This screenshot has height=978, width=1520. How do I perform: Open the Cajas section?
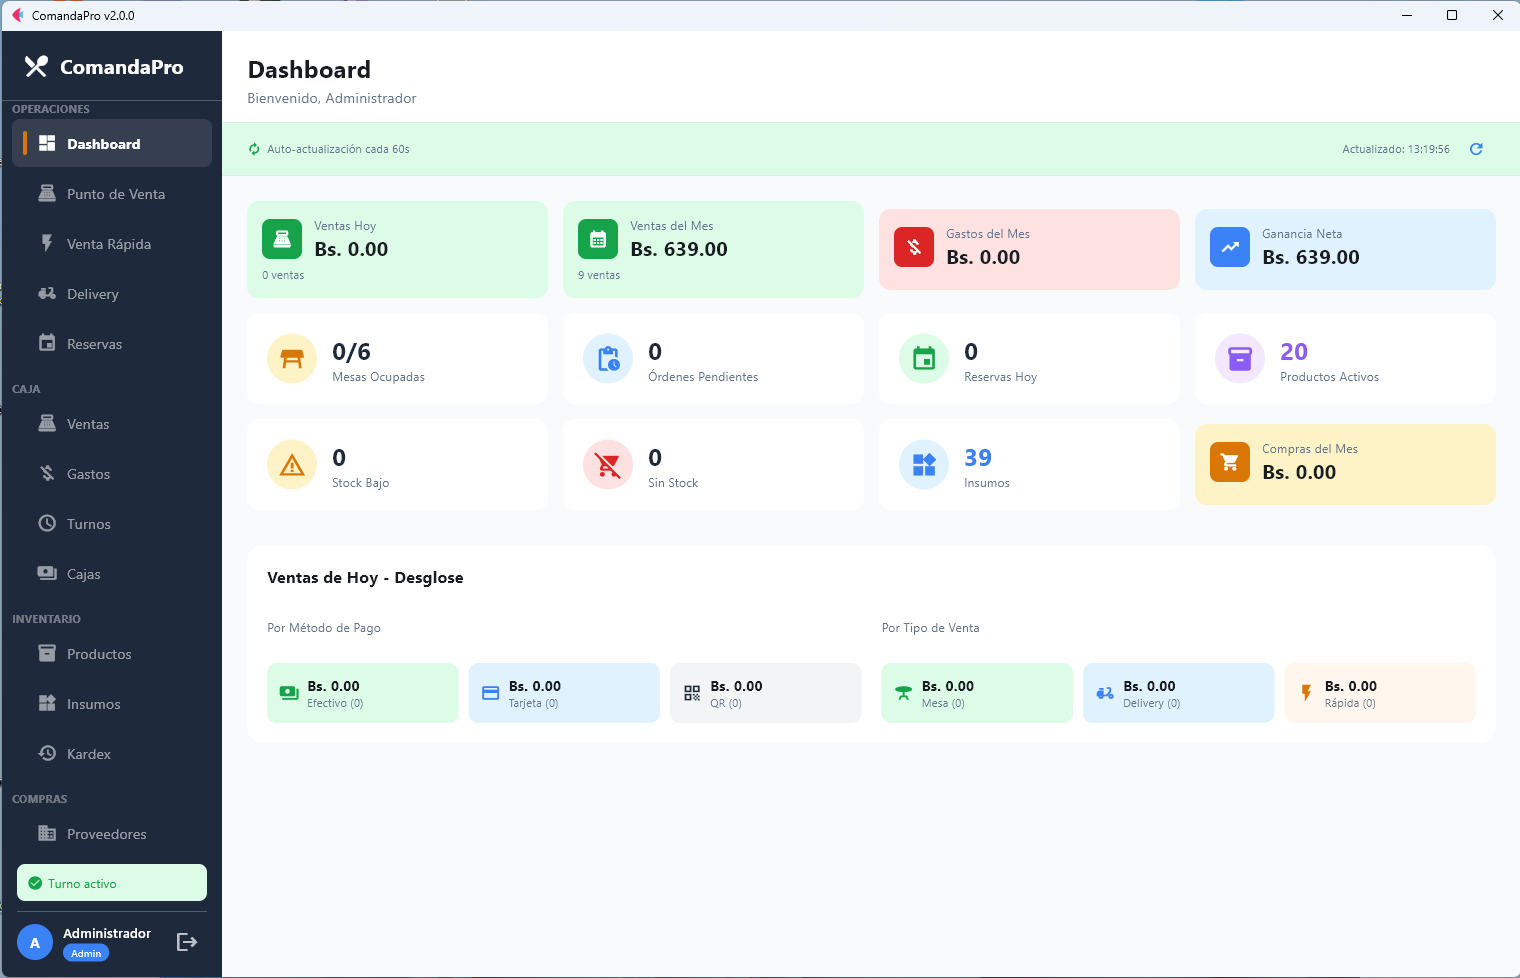[112, 573]
